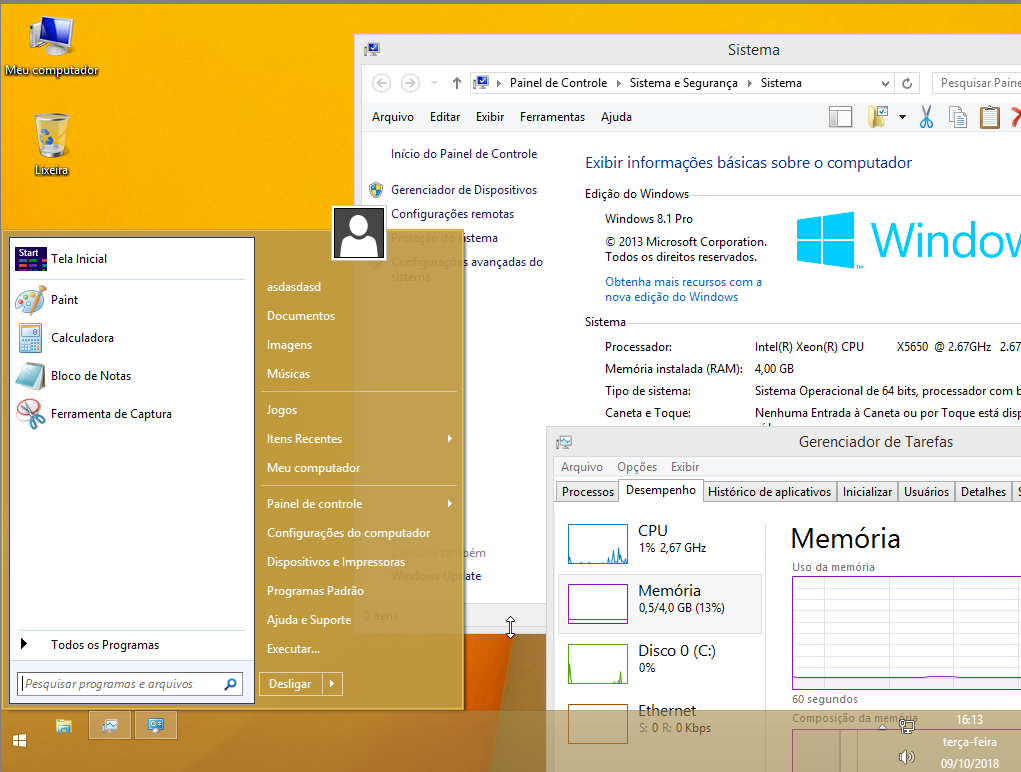Select the Lixeira recycle bin icon

pyautogui.click(x=51, y=144)
